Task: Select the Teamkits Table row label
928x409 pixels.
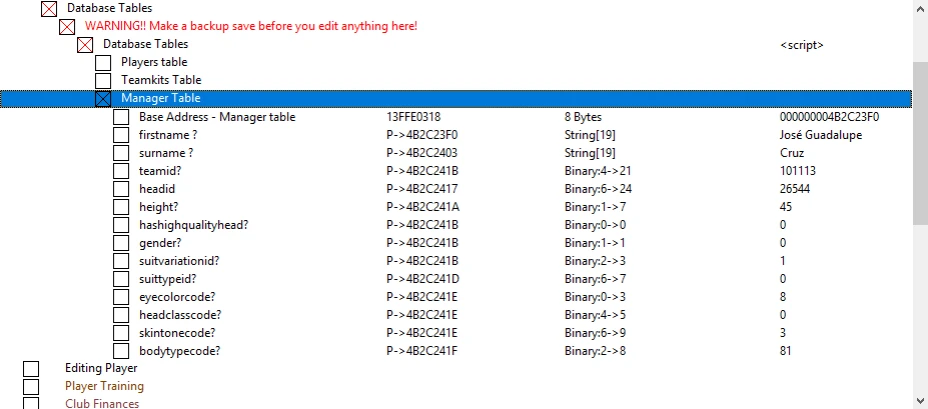Action: tap(161, 80)
